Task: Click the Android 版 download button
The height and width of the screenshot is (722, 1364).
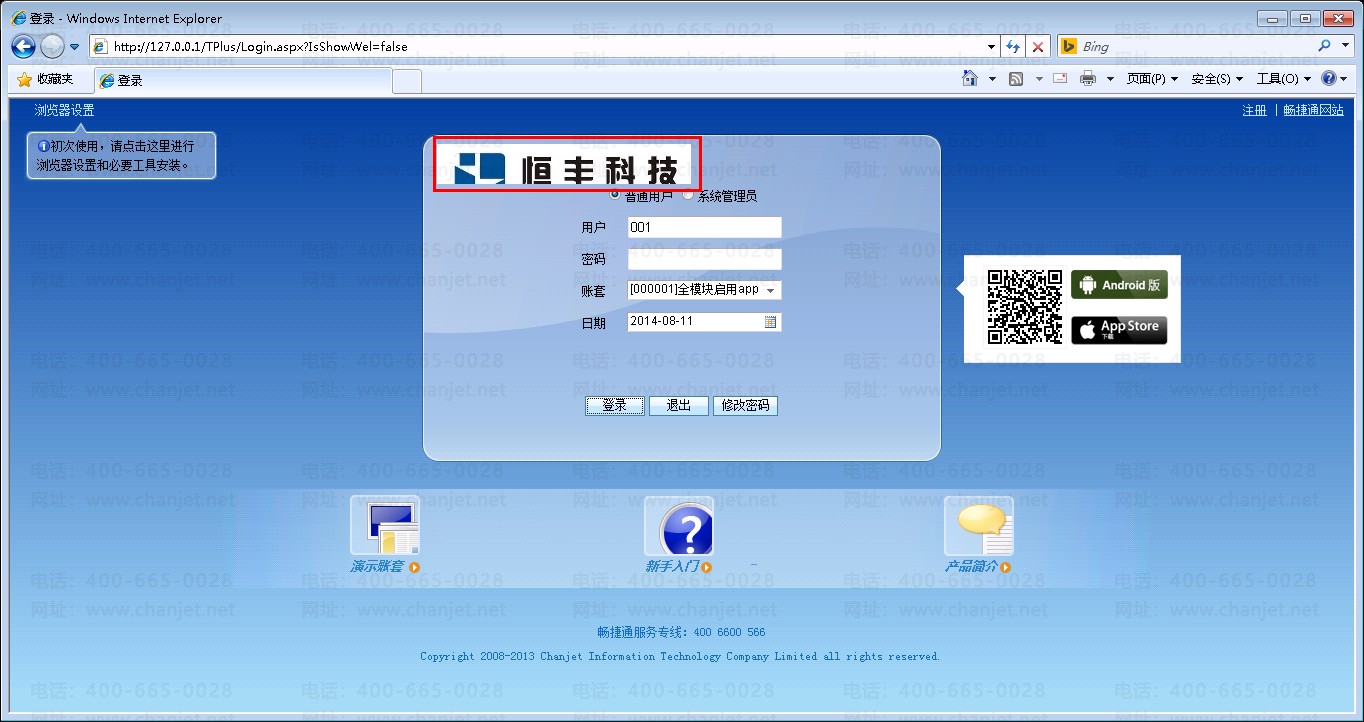Action: 1119,285
